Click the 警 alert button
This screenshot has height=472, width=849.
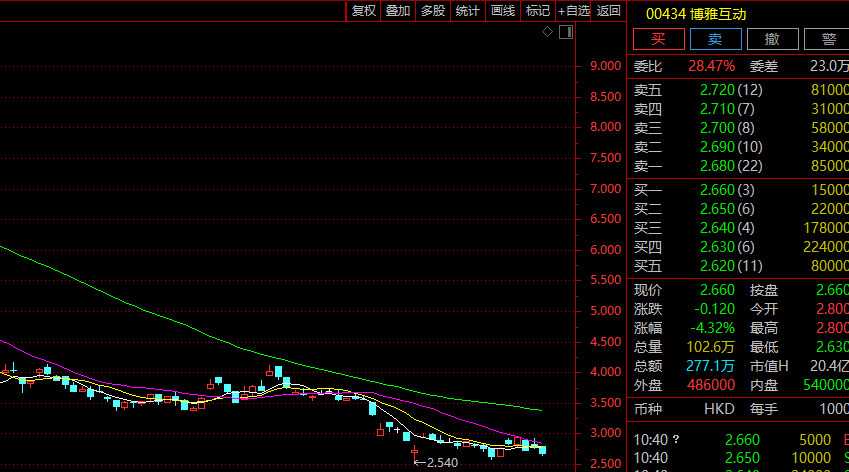(x=828, y=39)
